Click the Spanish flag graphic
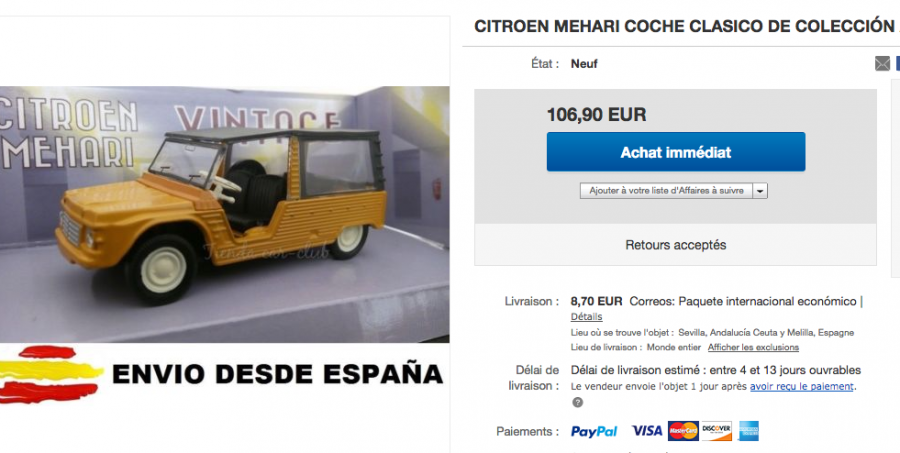This screenshot has width=900, height=453. pyautogui.click(x=49, y=374)
